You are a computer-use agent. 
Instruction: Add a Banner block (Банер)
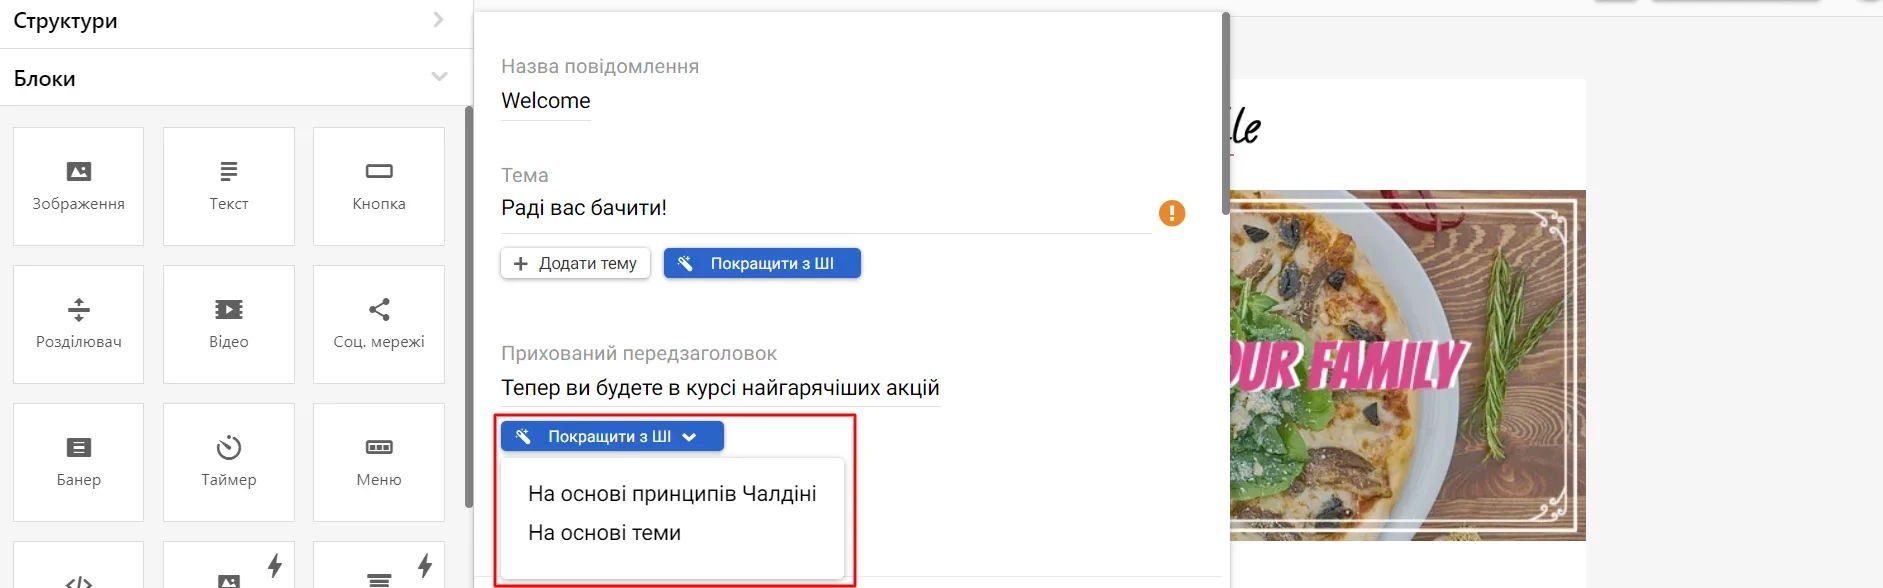78,462
